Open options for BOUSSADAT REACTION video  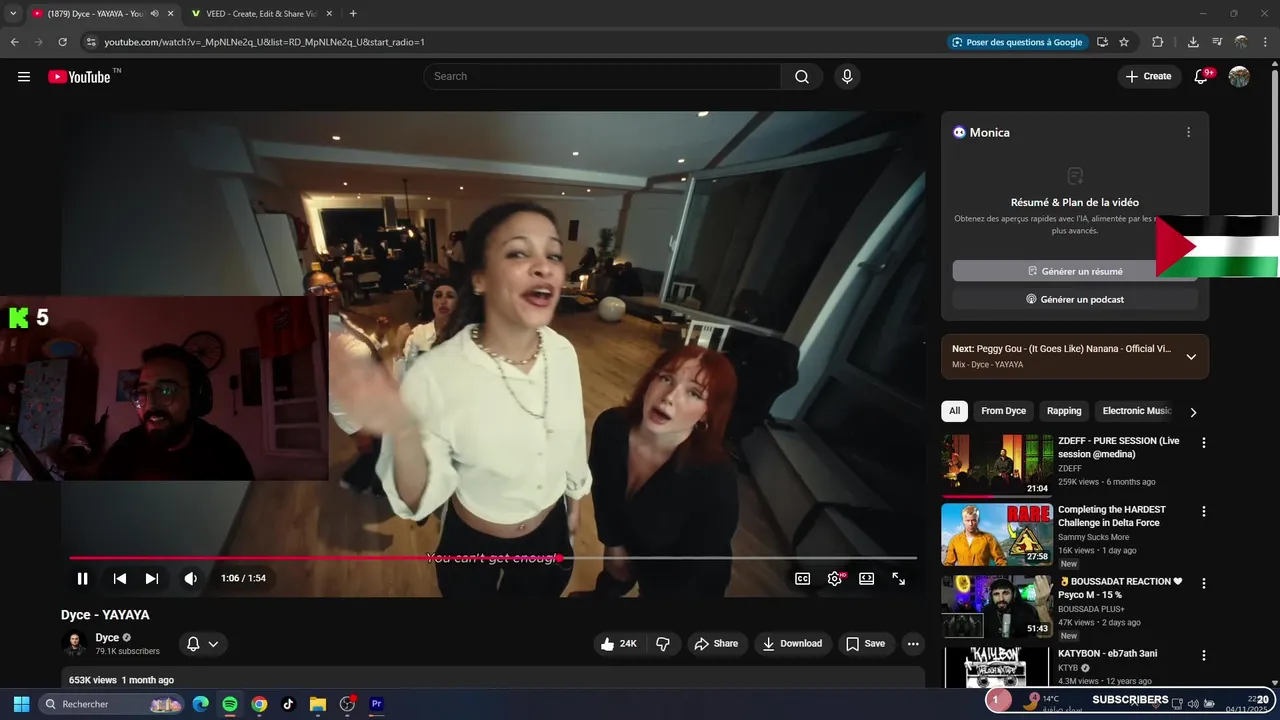click(x=1204, y=582)
